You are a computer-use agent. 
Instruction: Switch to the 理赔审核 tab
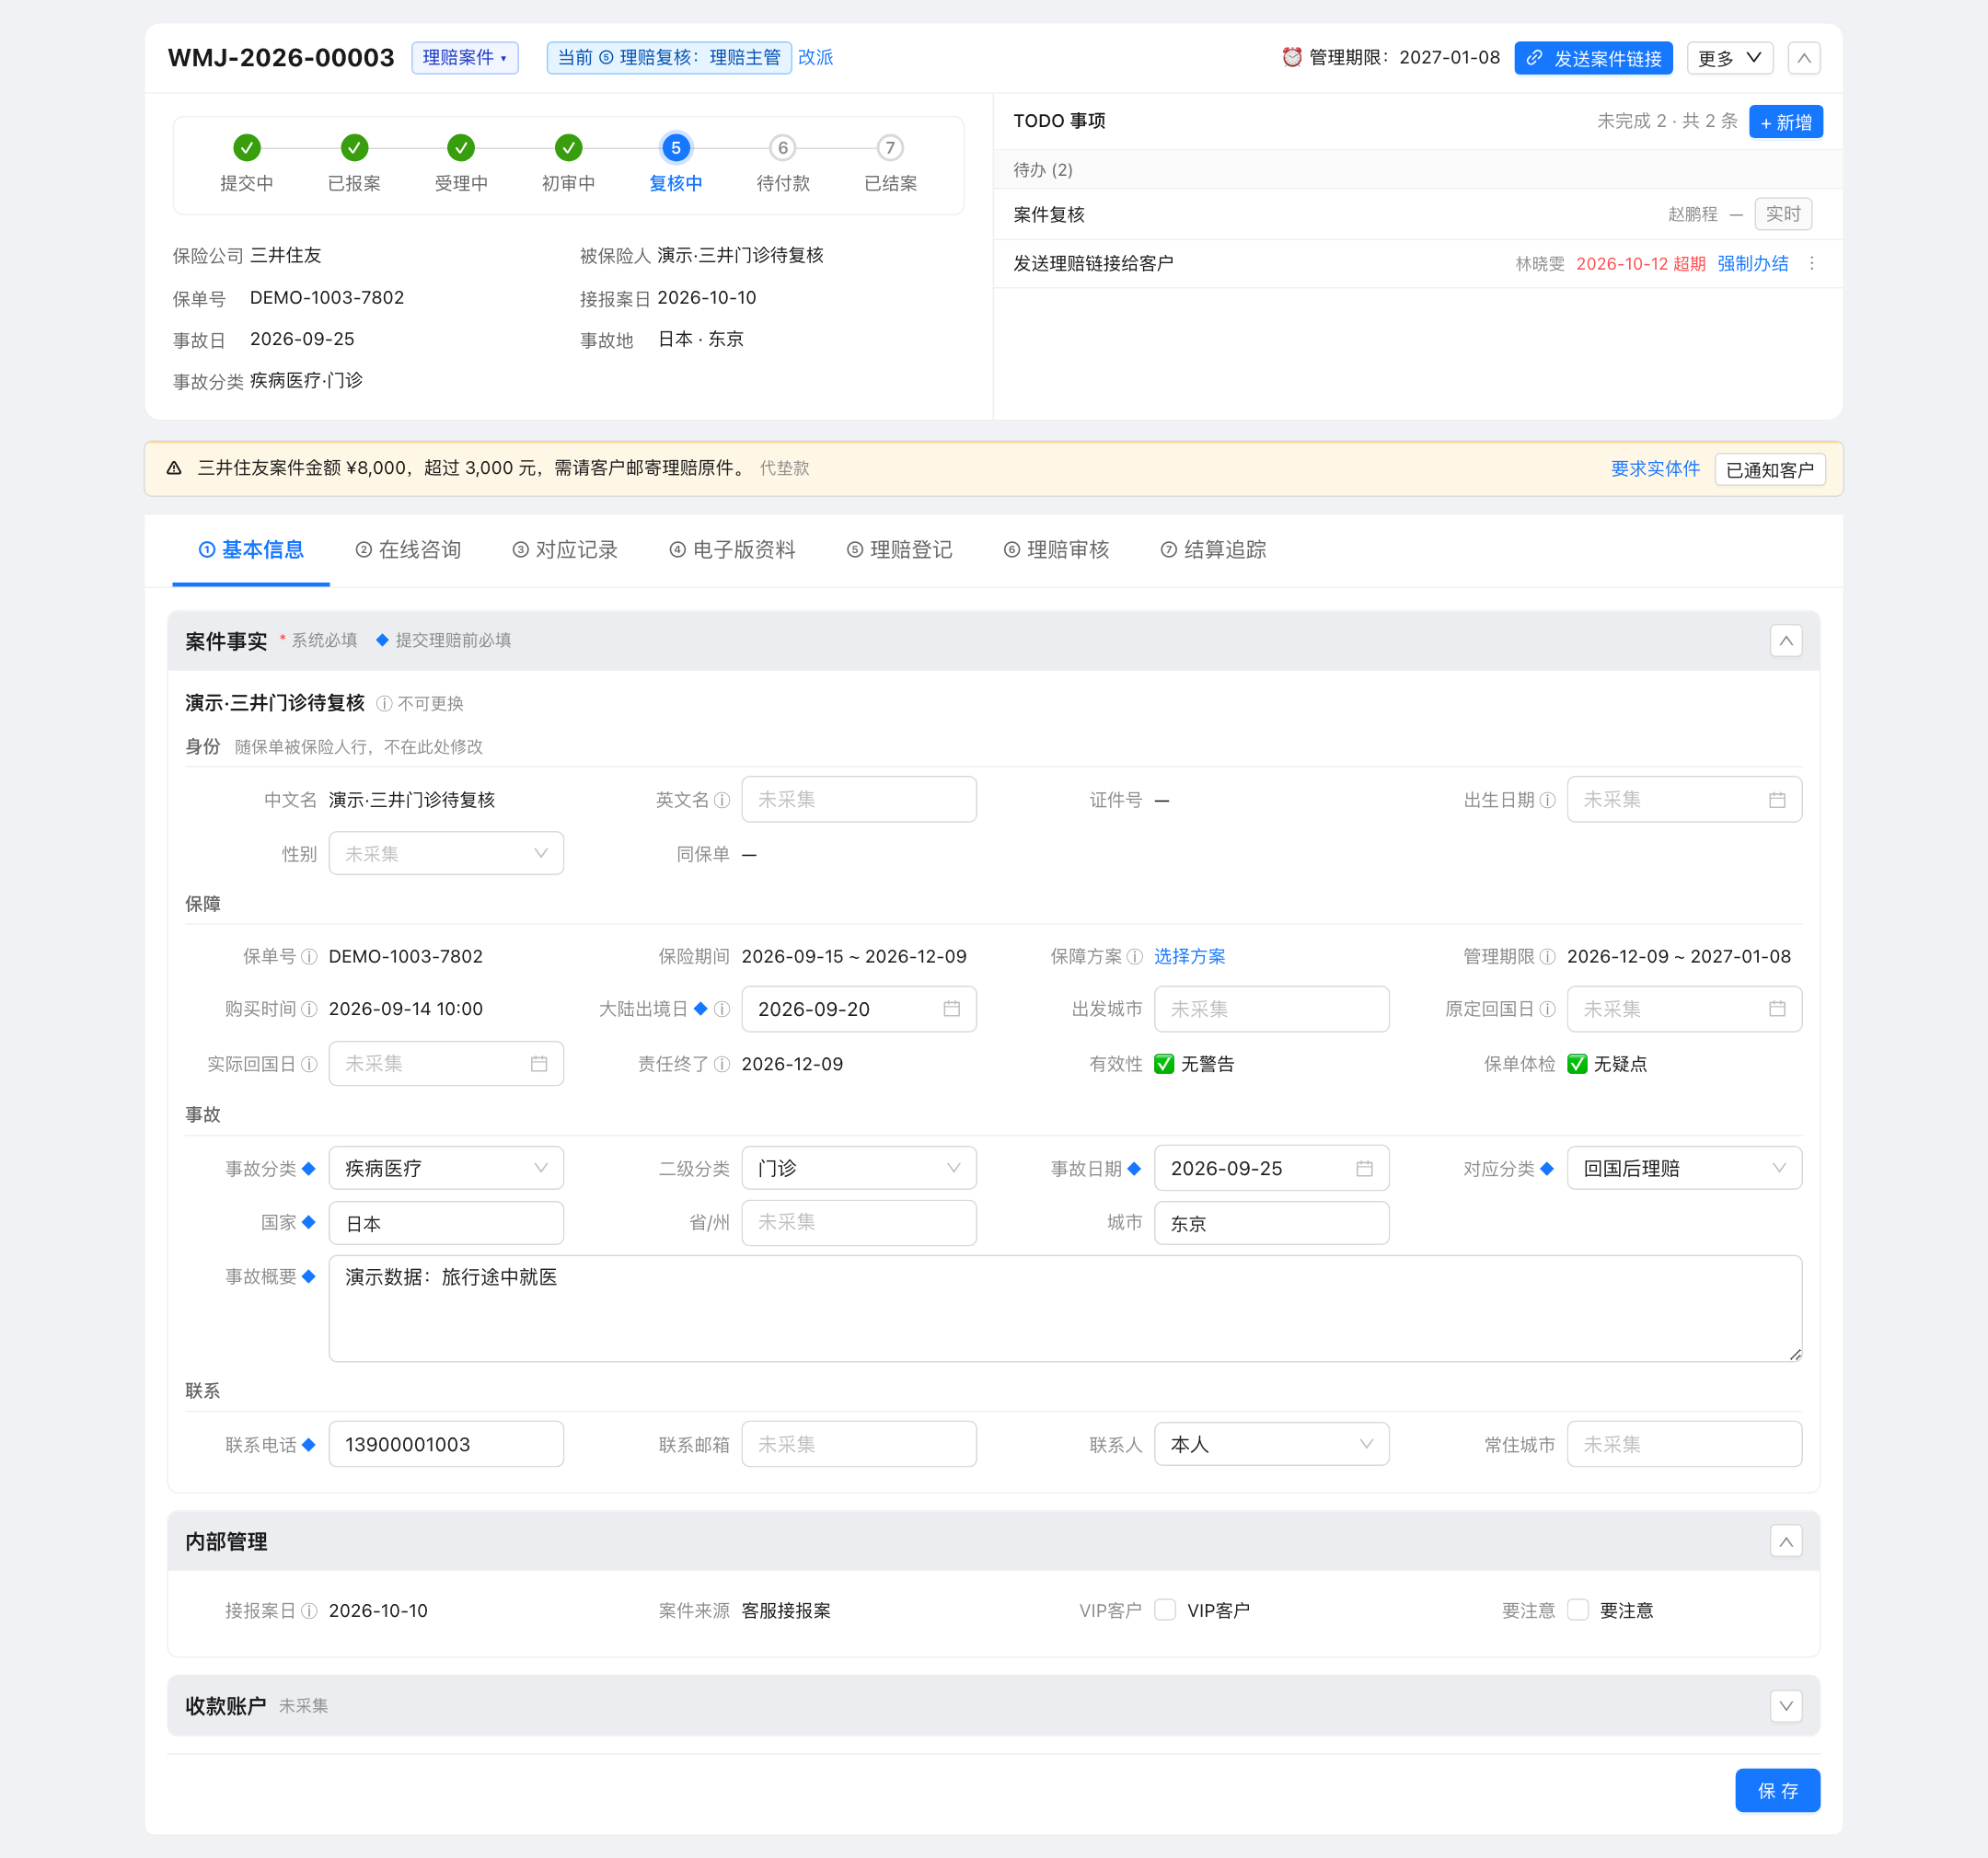[1056, 550]
